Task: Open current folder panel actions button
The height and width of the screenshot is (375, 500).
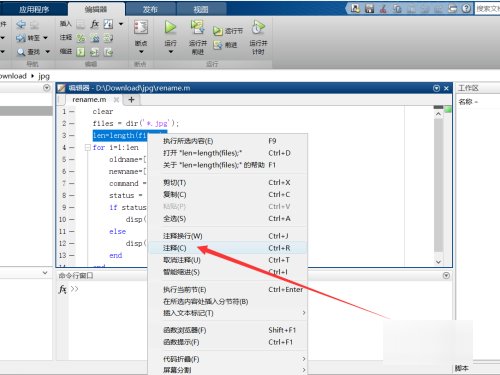Action: tap(47, 88)
